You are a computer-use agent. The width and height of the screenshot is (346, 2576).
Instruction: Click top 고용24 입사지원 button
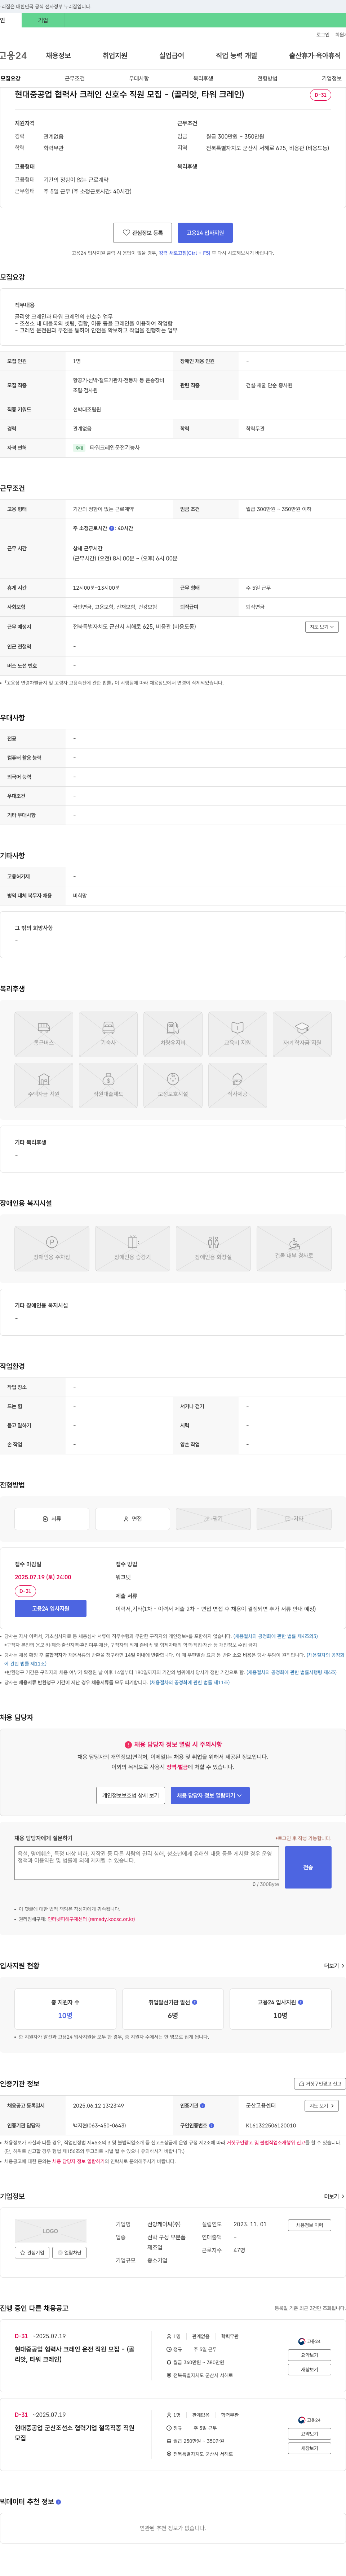click(205, 233)
